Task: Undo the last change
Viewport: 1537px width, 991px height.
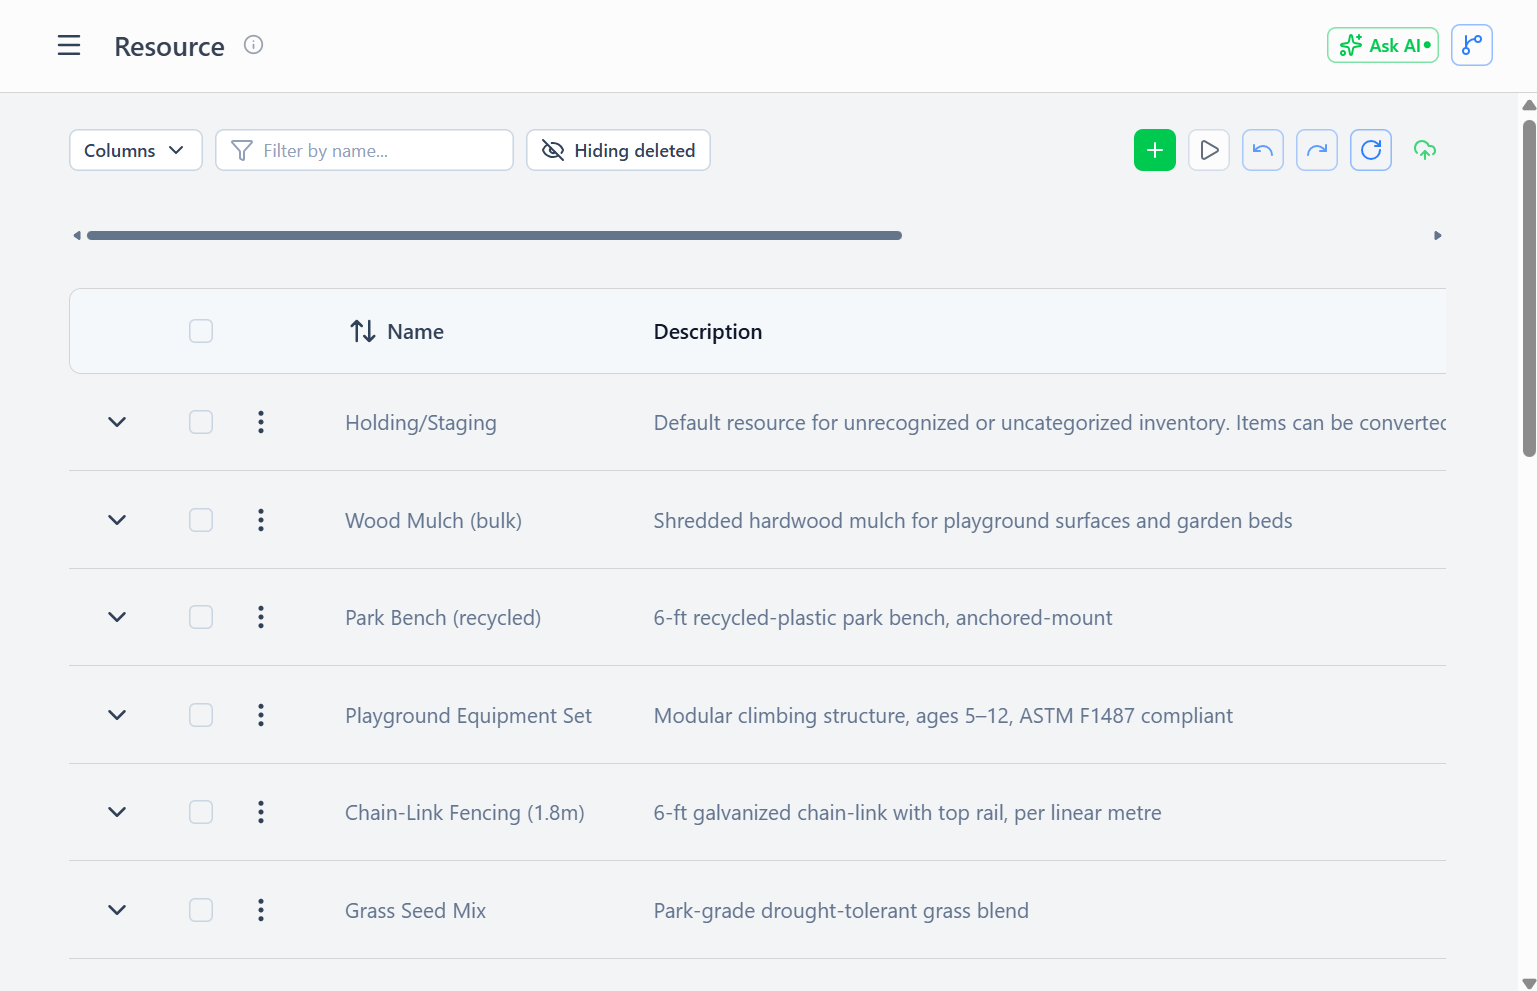Action: pyautogui.click(x=1263, y=150)
